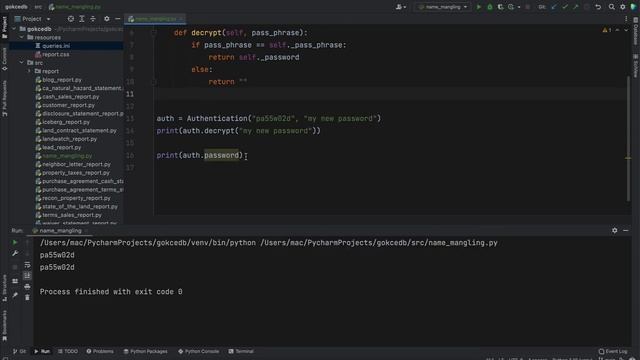
Task: Click the print icon in the Run console
Action: [27, 287]
